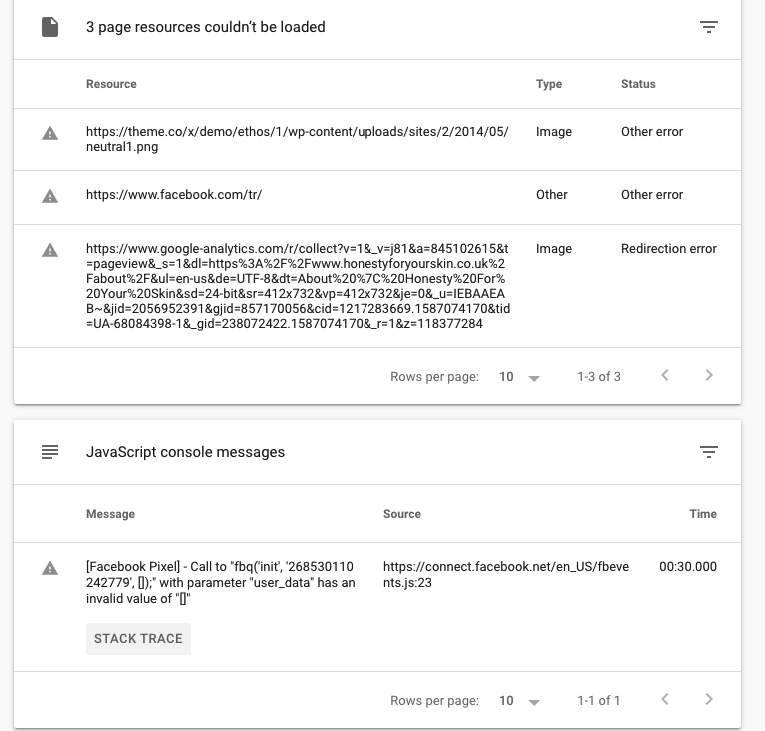Open the STACK TRACE button

click(x=138, y=639)
